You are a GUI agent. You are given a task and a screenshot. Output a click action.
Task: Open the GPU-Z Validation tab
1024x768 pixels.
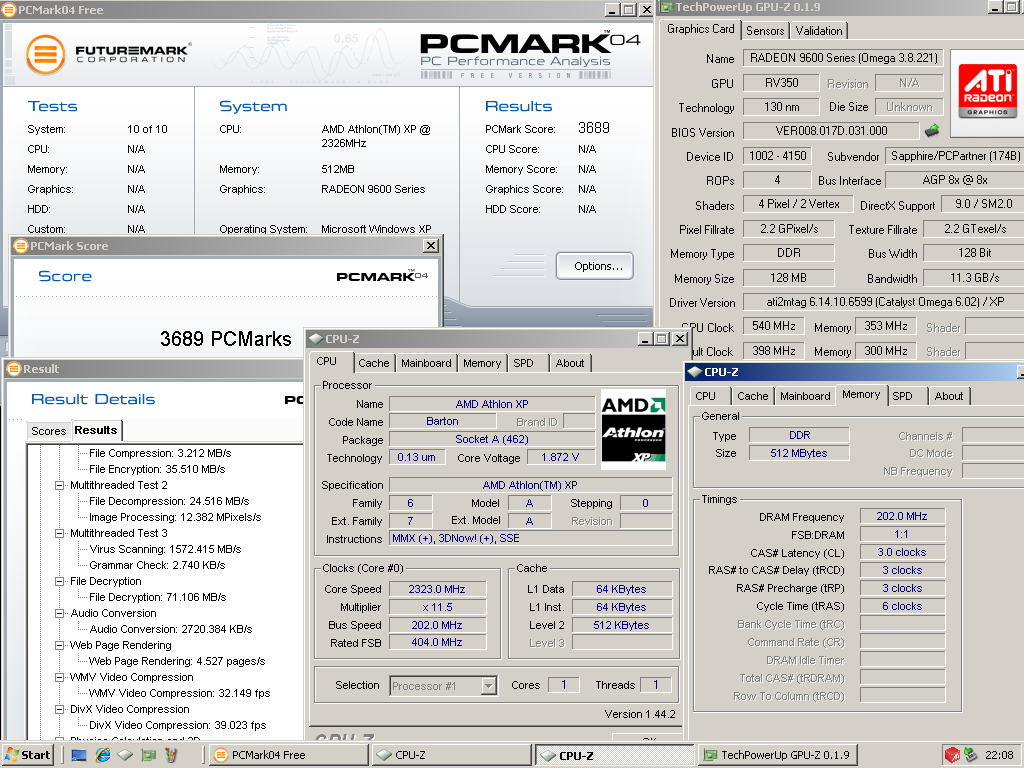click(819, 31)
